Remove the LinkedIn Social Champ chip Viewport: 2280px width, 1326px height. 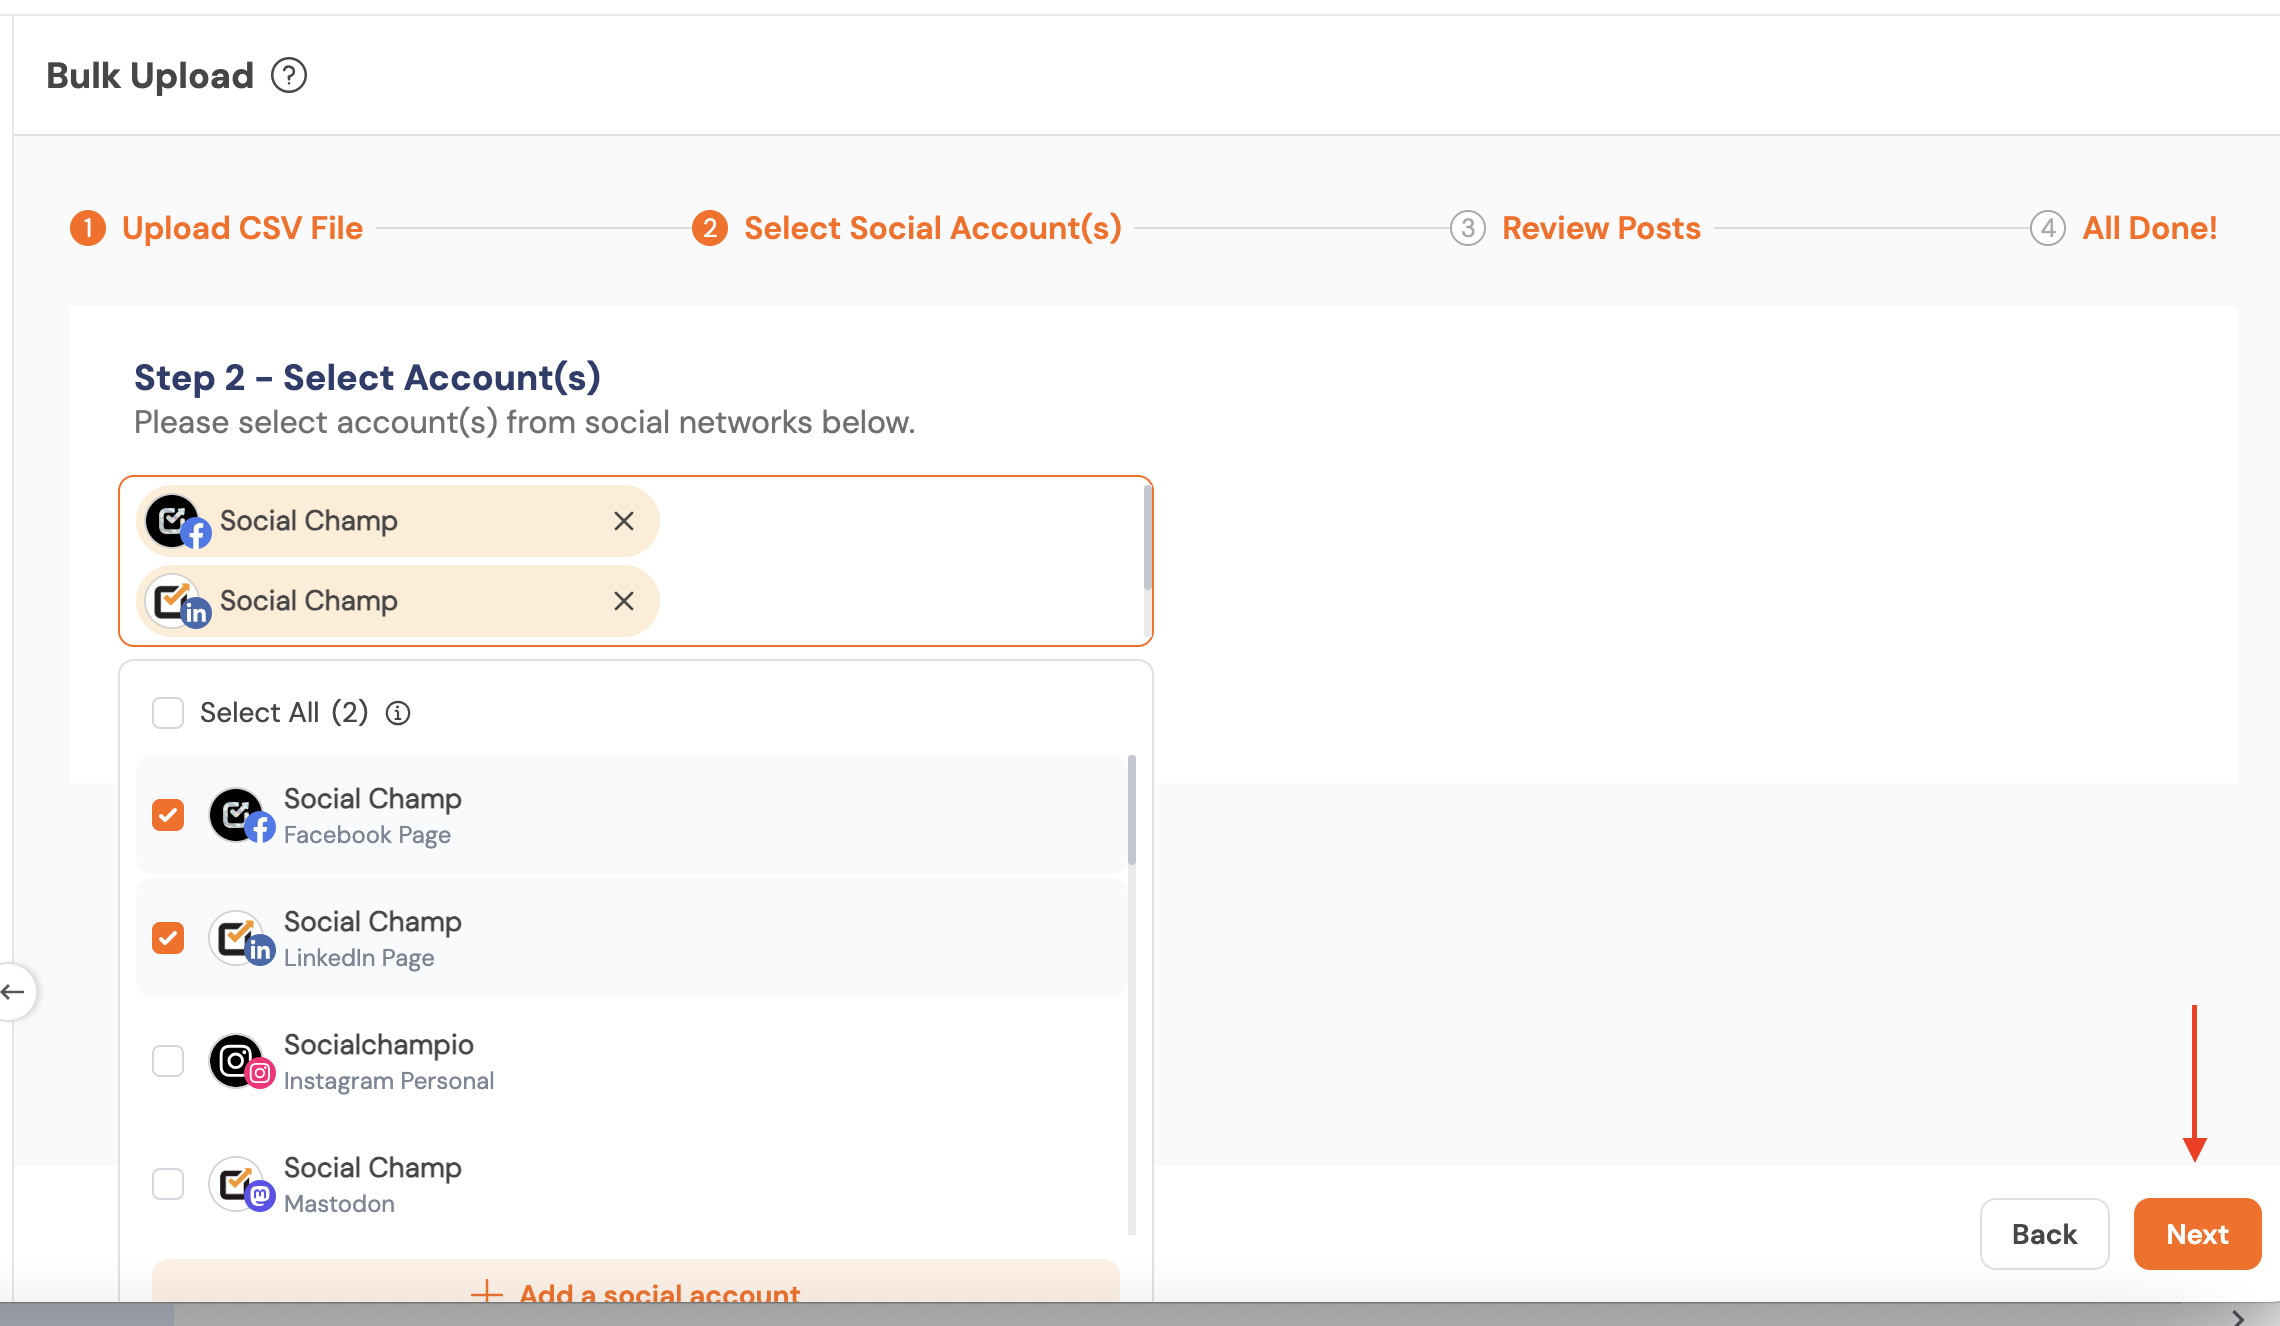pos(623,601)
